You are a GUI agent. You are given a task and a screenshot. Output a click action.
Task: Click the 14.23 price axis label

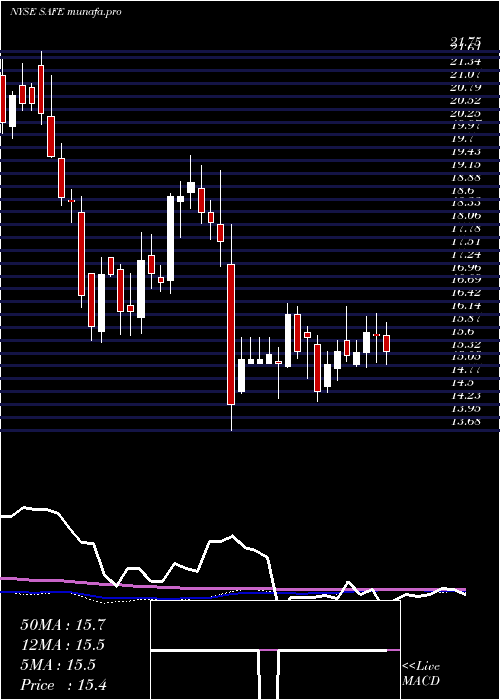(x=465, y=396)
